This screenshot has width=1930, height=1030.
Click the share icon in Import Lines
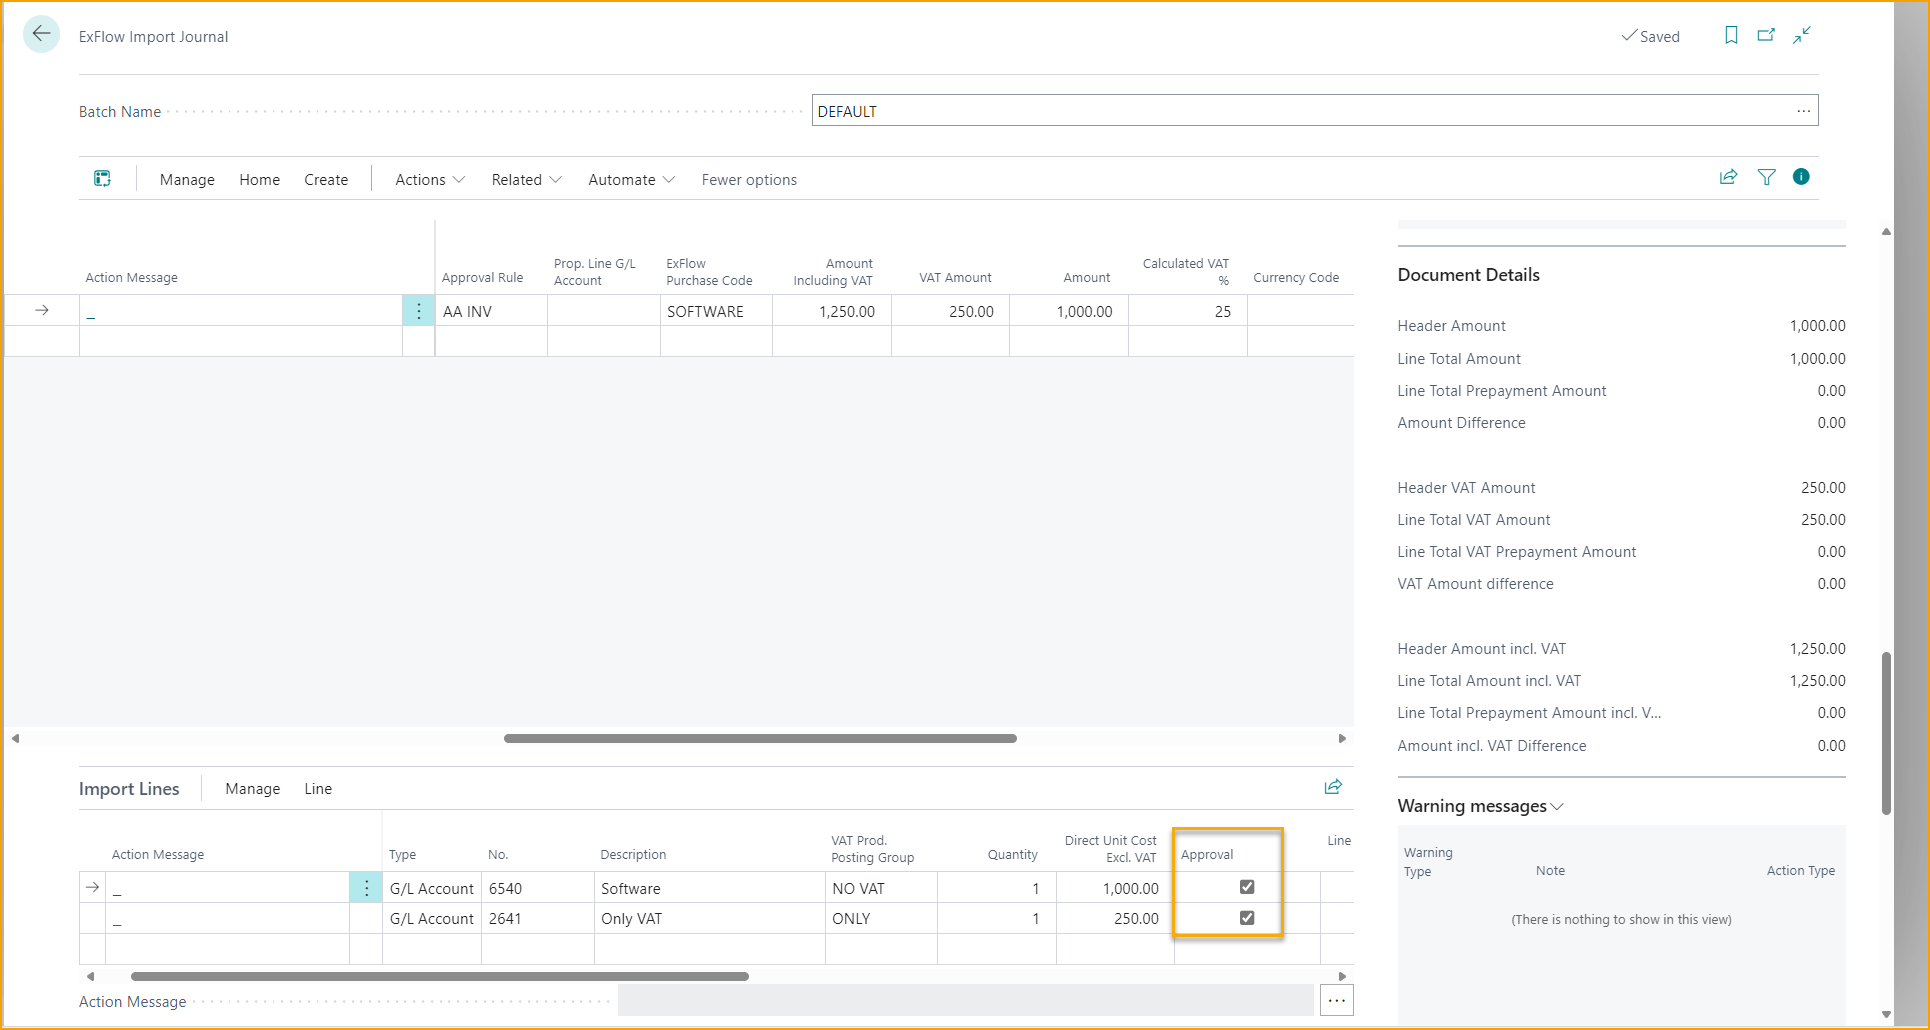[1333, 787]
